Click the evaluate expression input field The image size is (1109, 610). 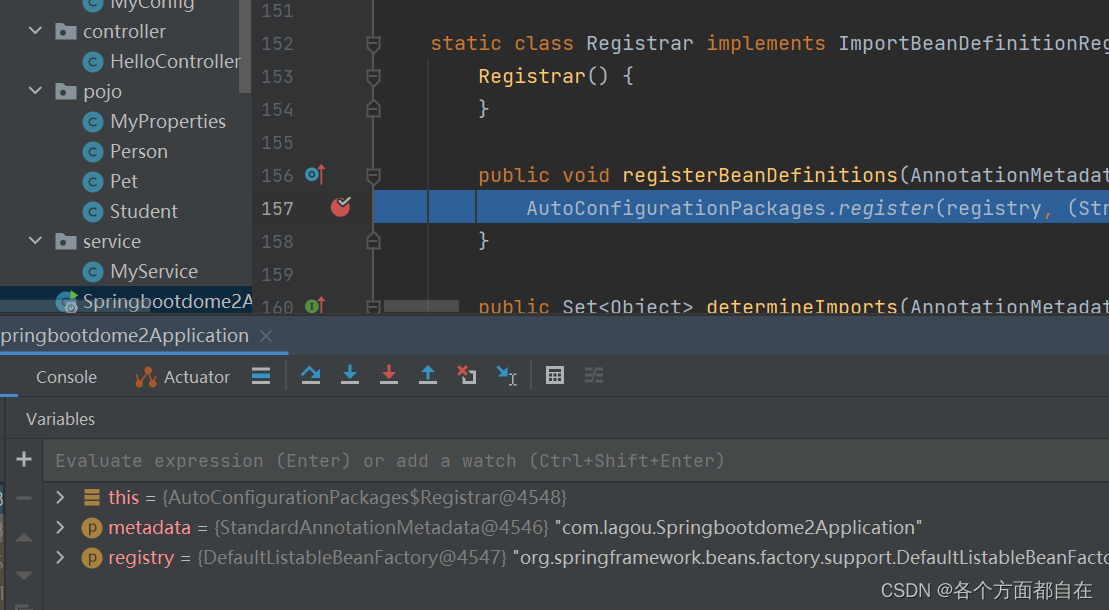click(400, 459)
